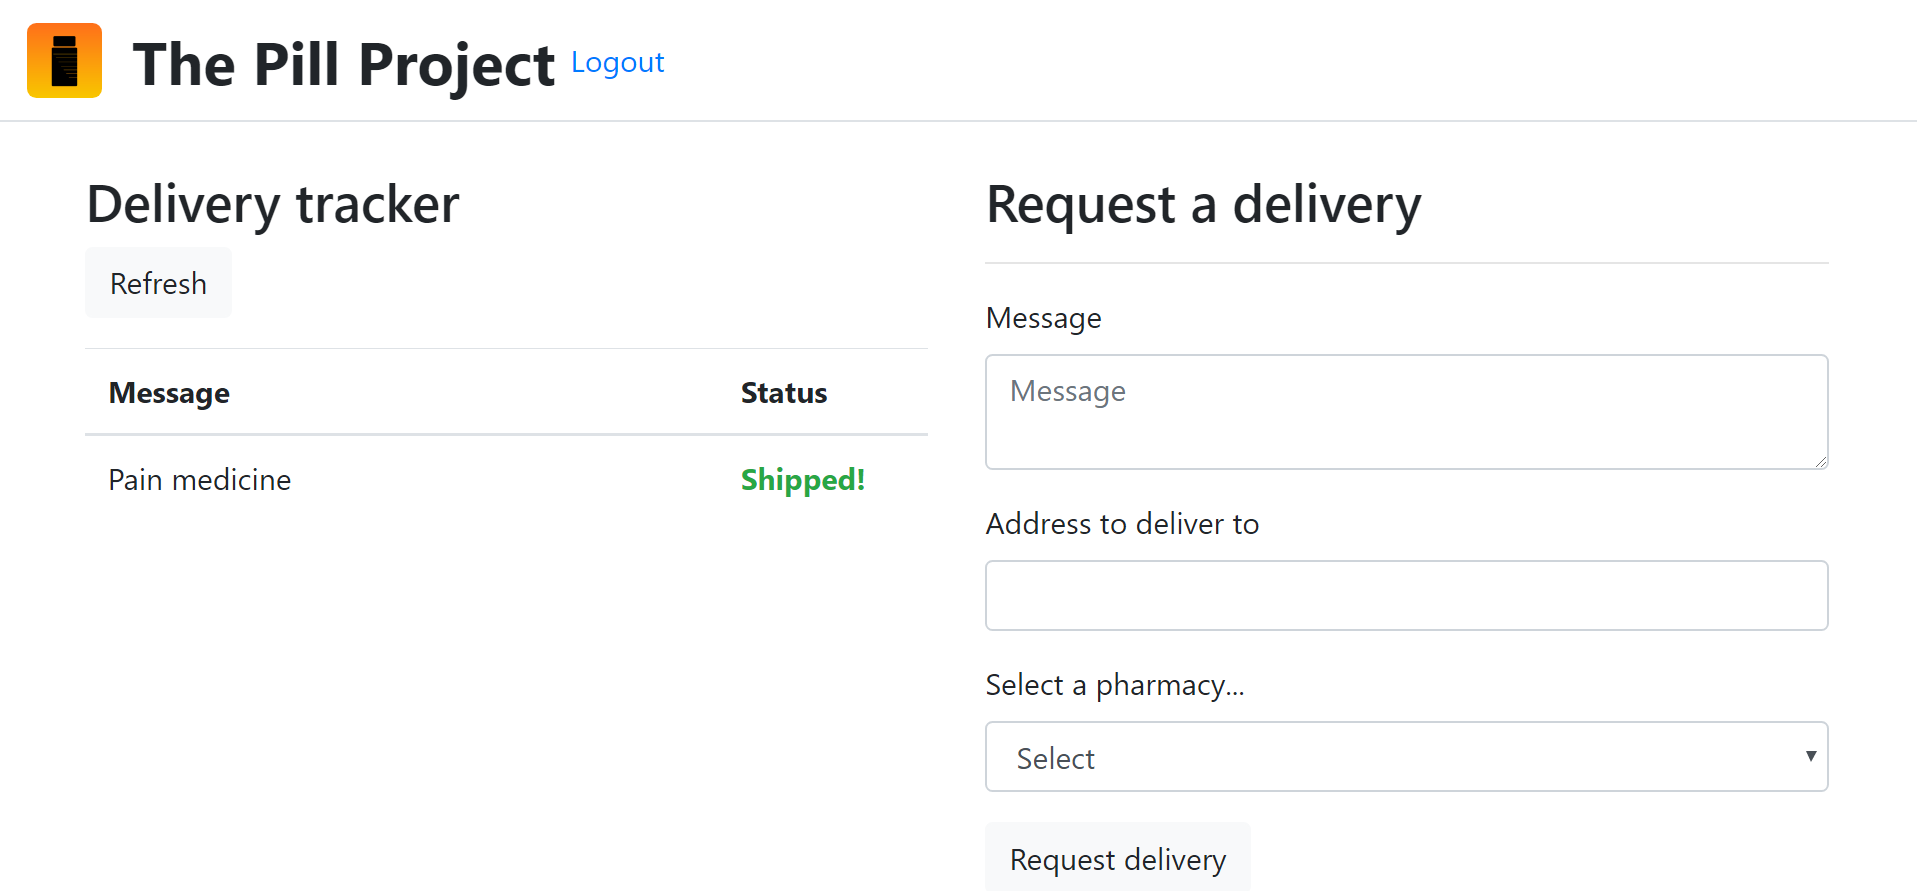Screen dimensions: 1917x891
Task: Click the delivery address input field
Action: click(1405, 595)
